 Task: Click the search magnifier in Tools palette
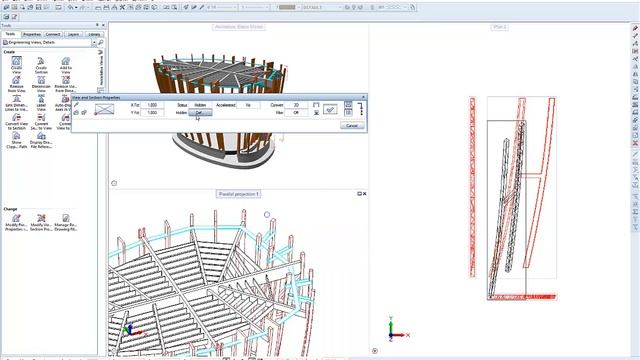click(x=101, y=42)
